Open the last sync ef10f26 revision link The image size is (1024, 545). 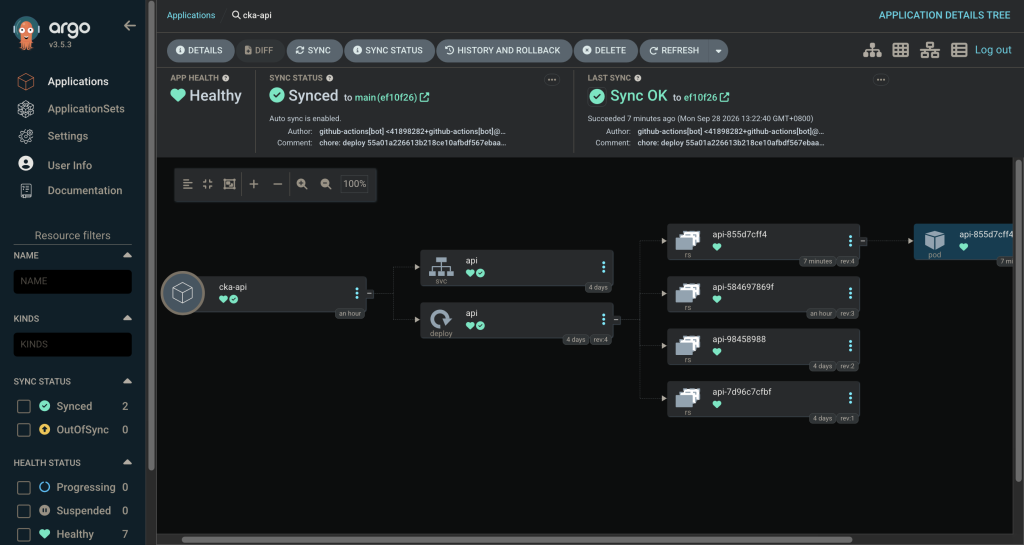click(x=706, y=97)
